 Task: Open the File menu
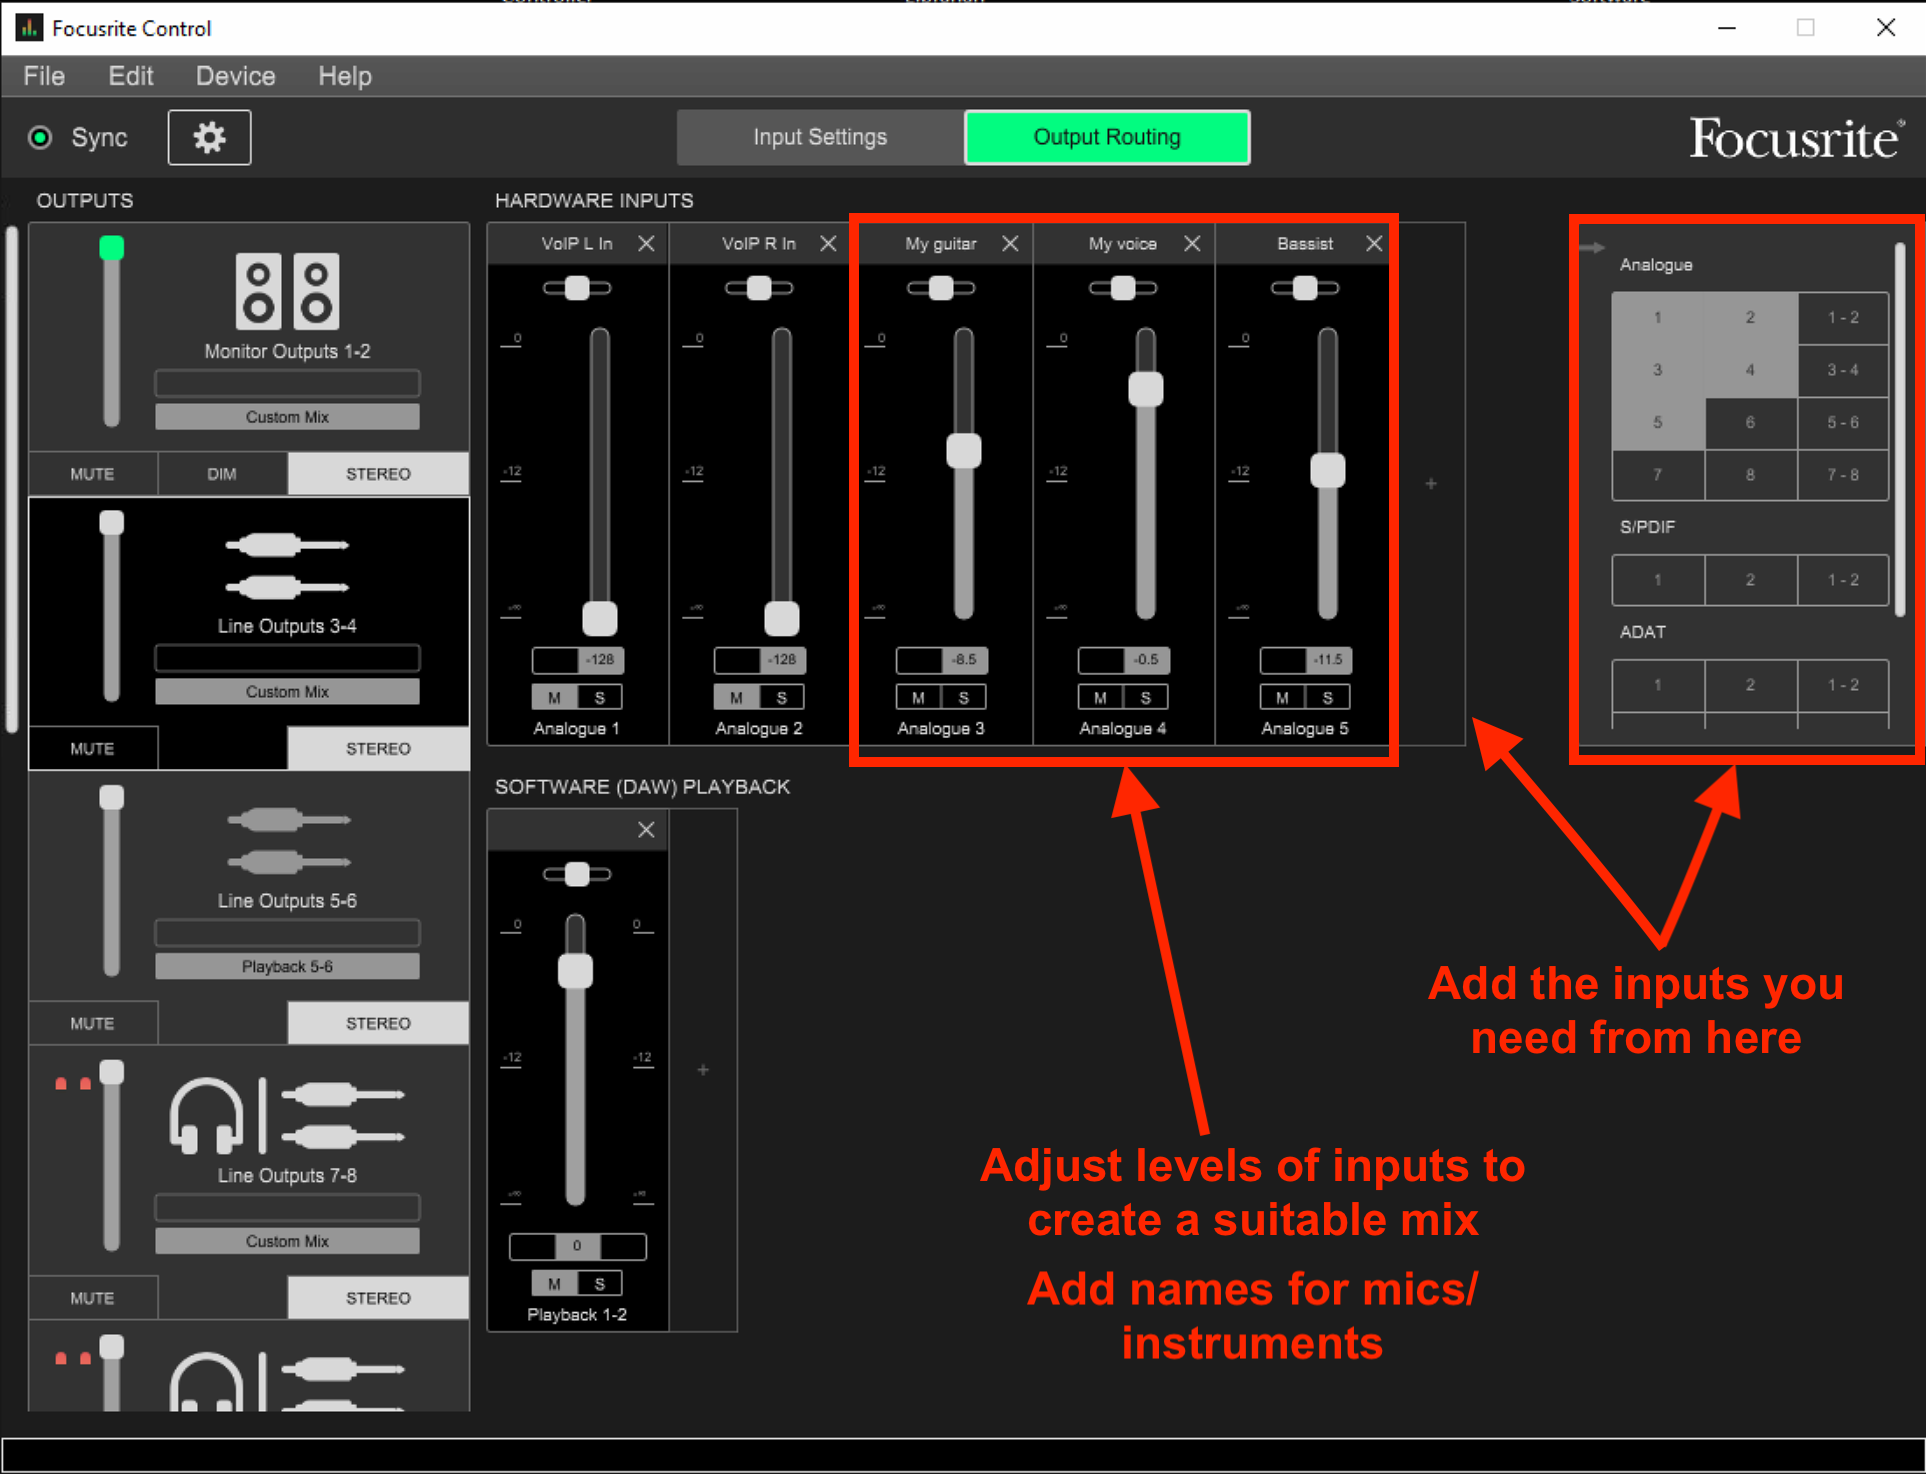coord(44,76)
